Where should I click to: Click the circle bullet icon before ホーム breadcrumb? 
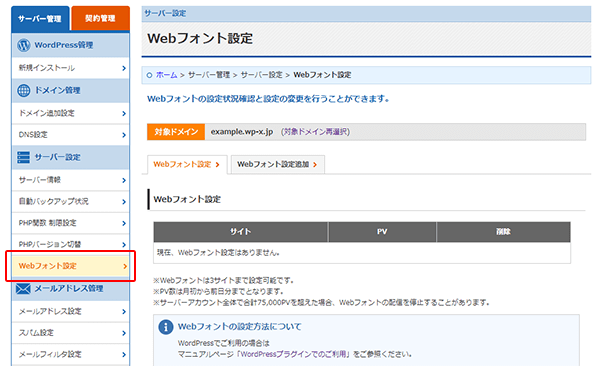[149, 75]
